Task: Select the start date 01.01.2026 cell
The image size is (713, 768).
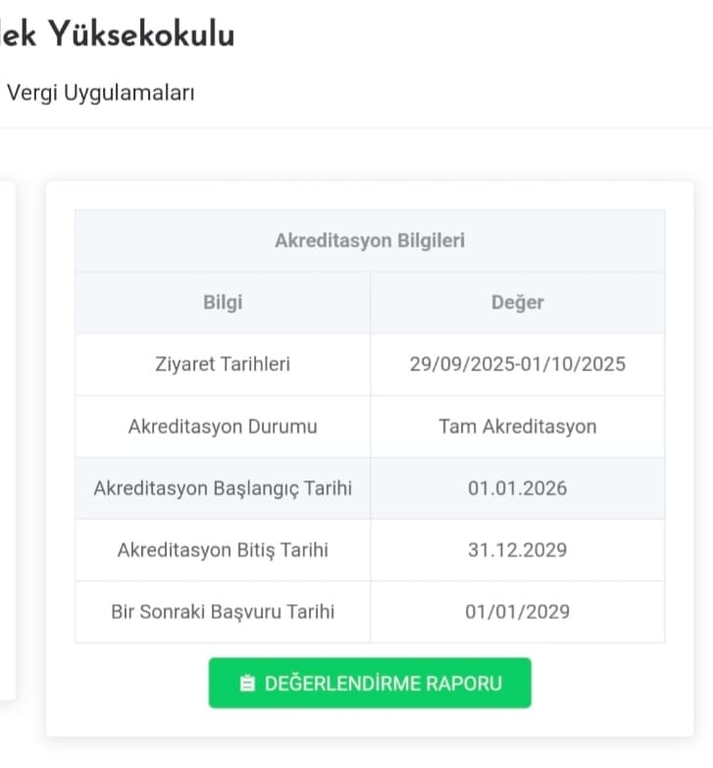Action: (517, 488)
